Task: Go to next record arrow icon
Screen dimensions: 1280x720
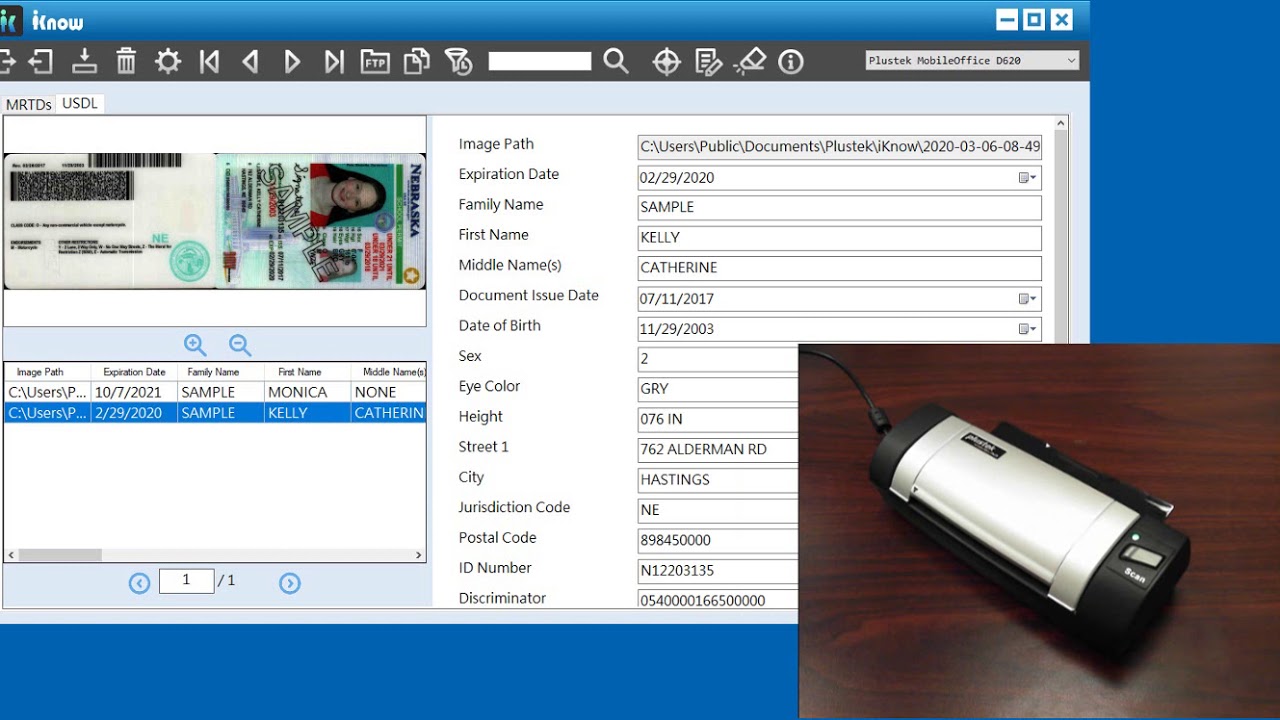Action: click(x=292, y=62)
